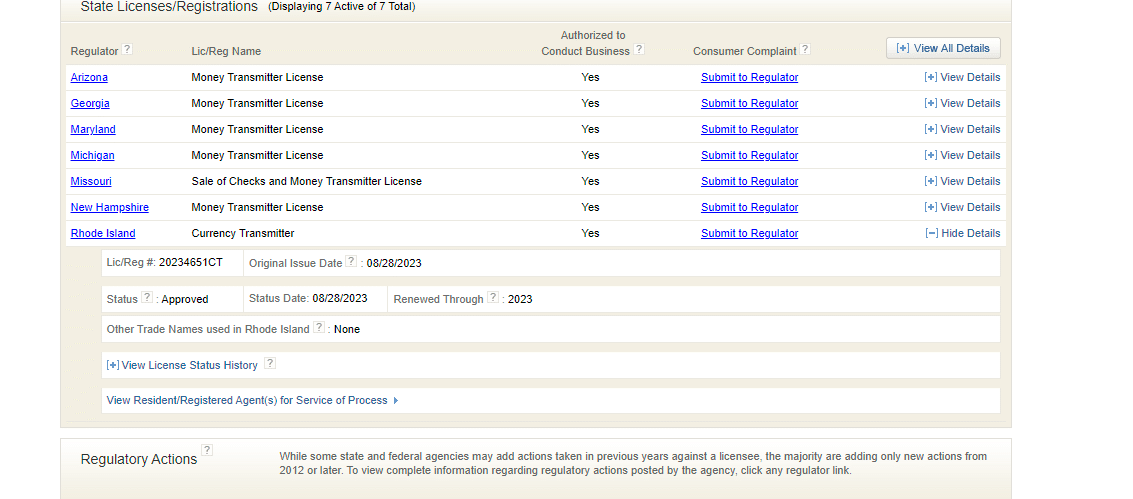Click help icon beside Renewed Through
Viewport: 1133px width, 499px height.
(493, 297)
